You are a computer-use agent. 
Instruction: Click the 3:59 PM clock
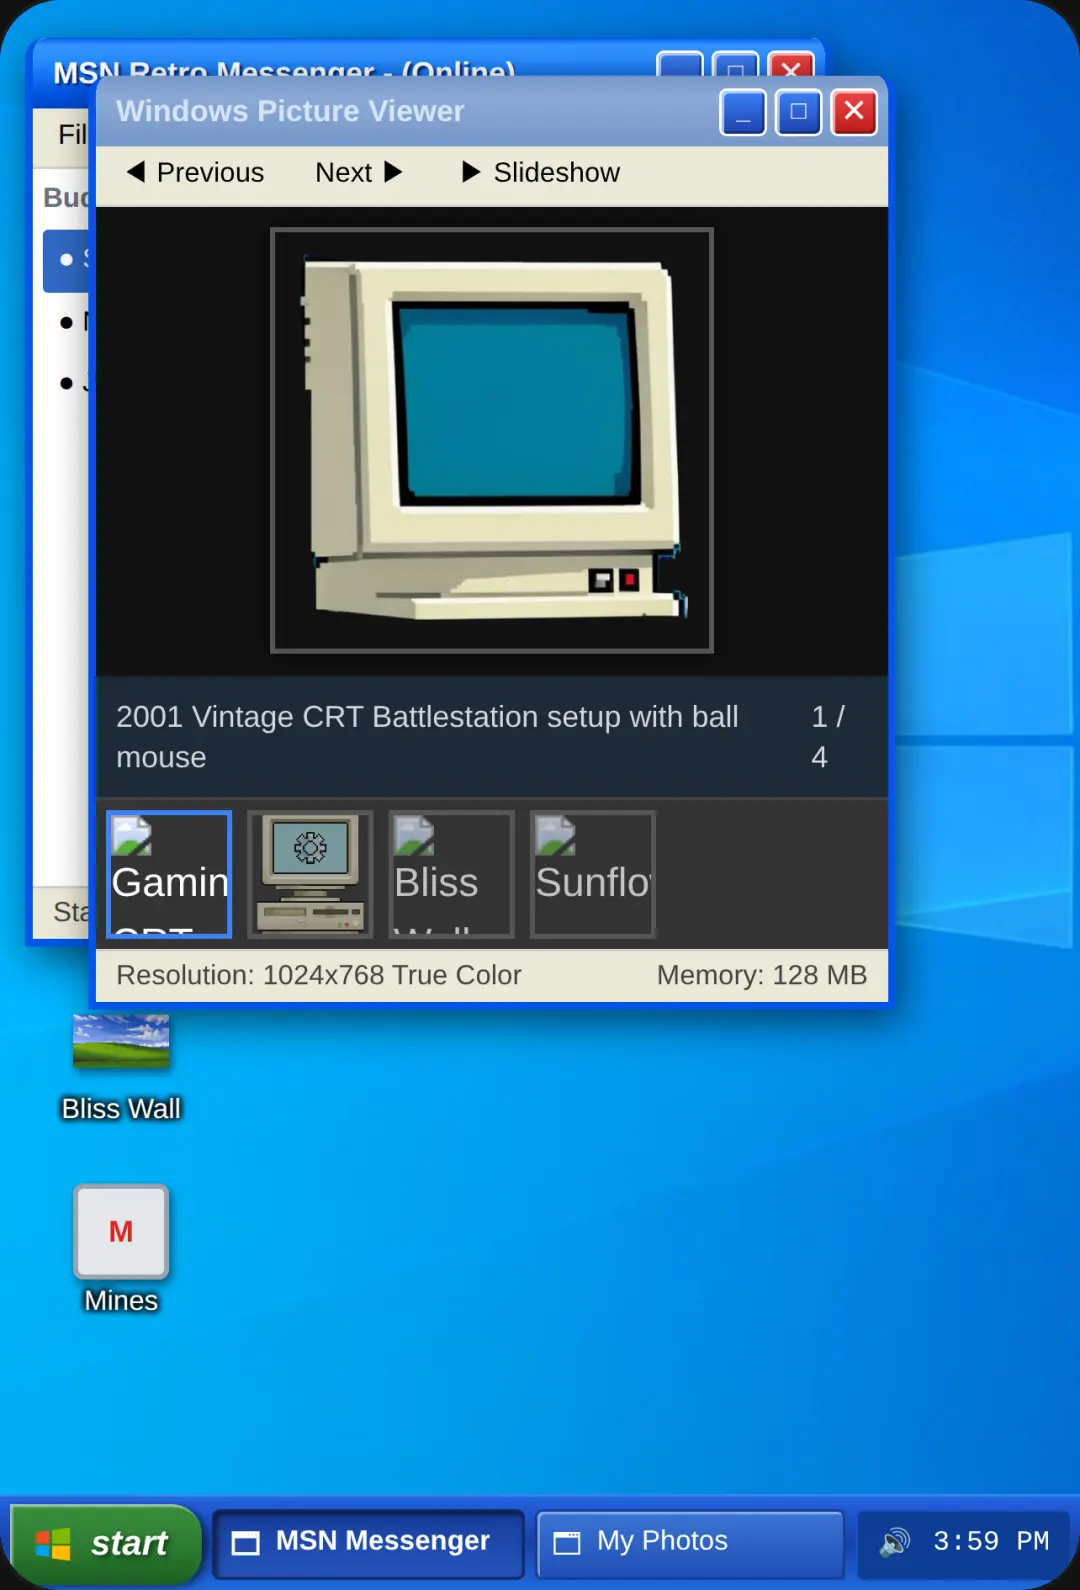point(991,1542)
